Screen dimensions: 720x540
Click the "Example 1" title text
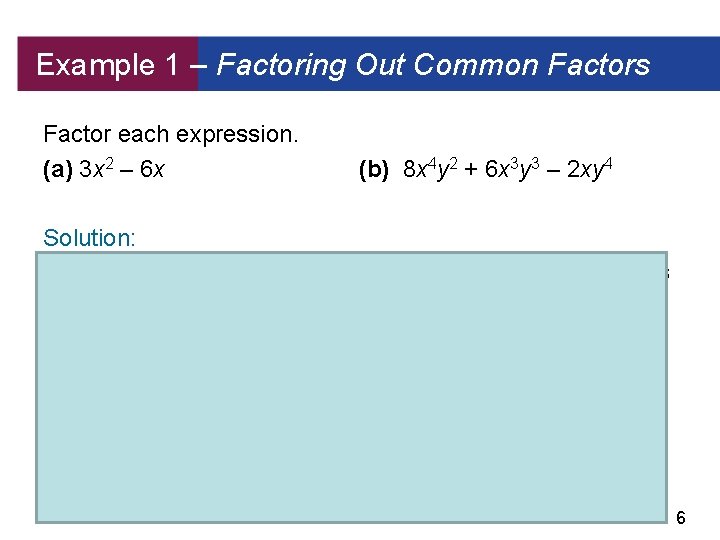pyautogui.click(x=96, y=66)
